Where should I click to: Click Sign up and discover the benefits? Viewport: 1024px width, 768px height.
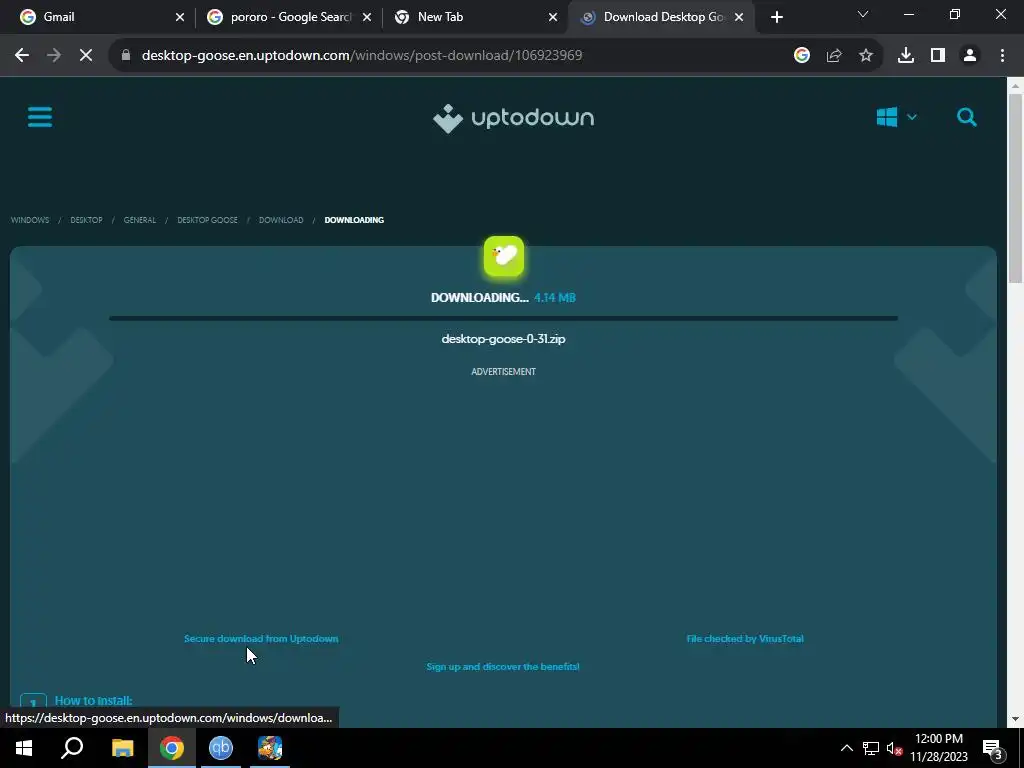[x=503, y=667]
